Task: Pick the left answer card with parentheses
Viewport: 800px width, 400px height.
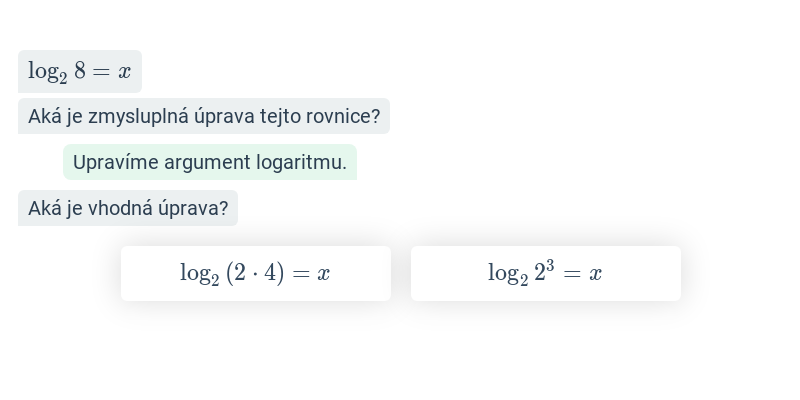Action: [x=256, y=273]
